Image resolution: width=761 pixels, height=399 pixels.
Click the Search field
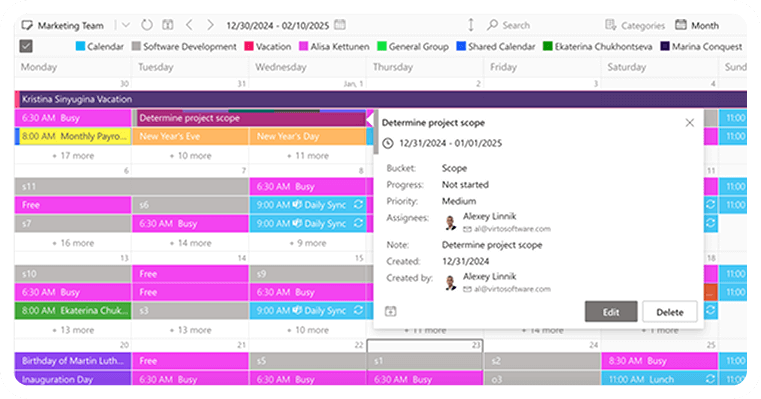516,25
